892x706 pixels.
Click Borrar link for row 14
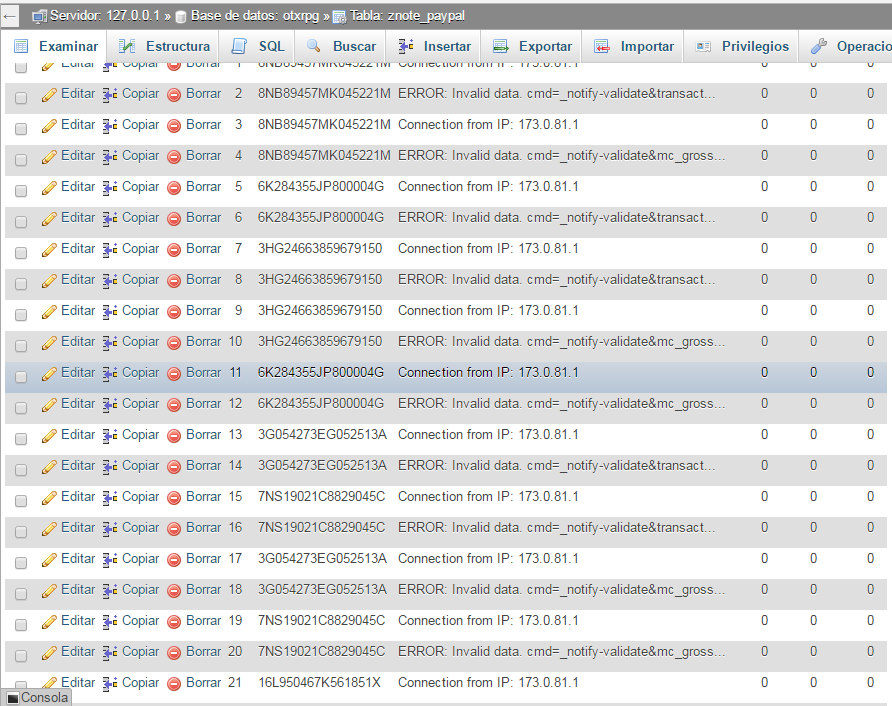tap(203, 466)
